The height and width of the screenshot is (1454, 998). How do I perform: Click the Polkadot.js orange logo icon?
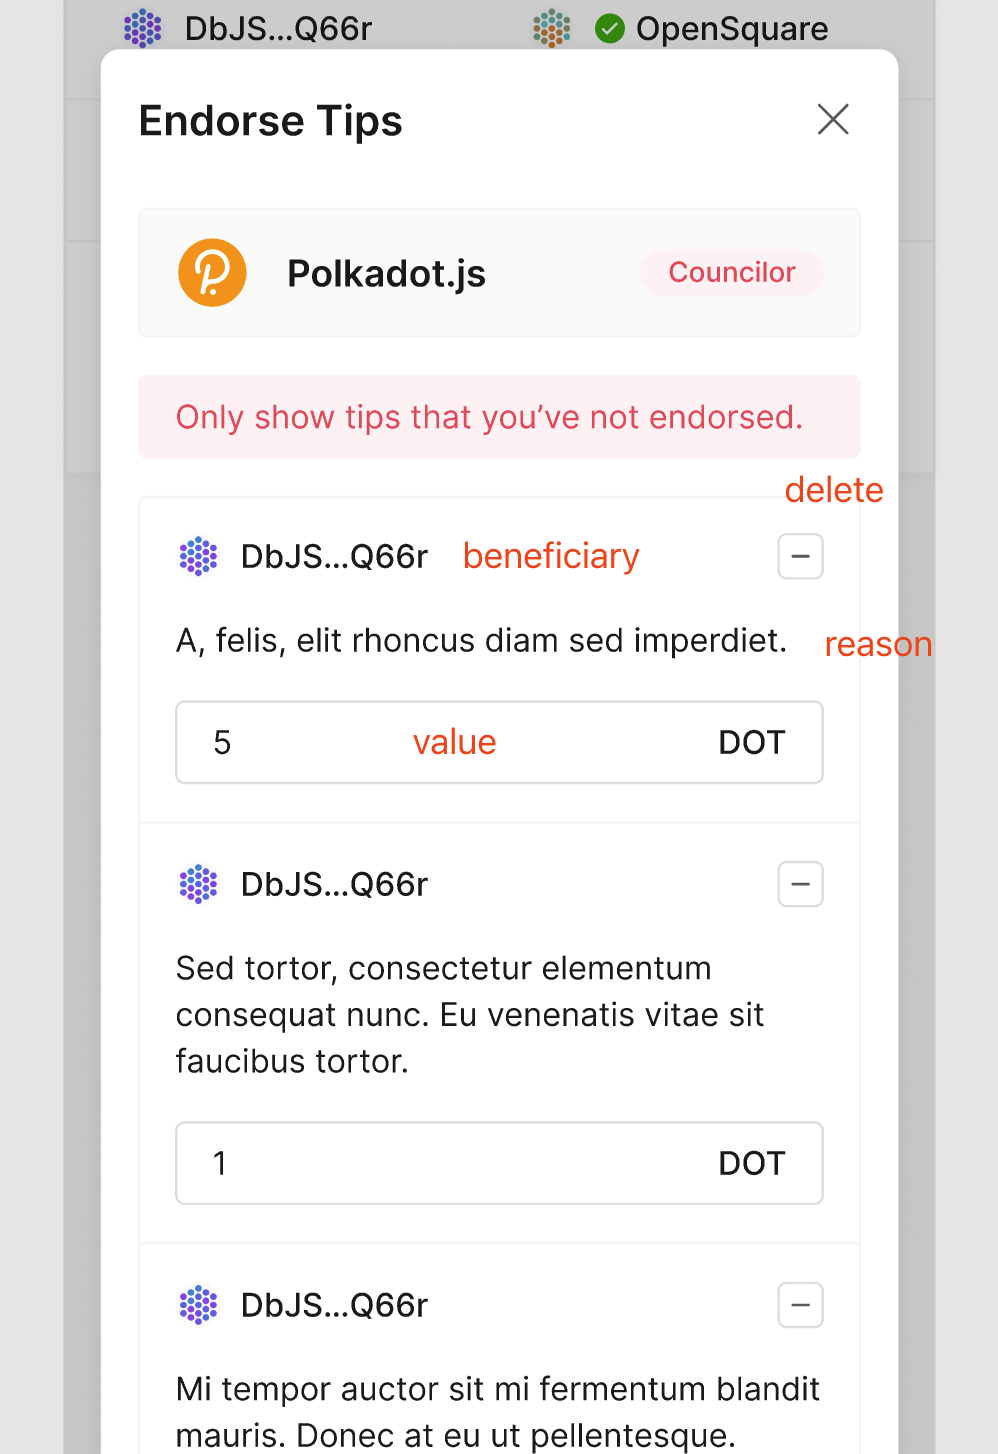pos(212,272)
